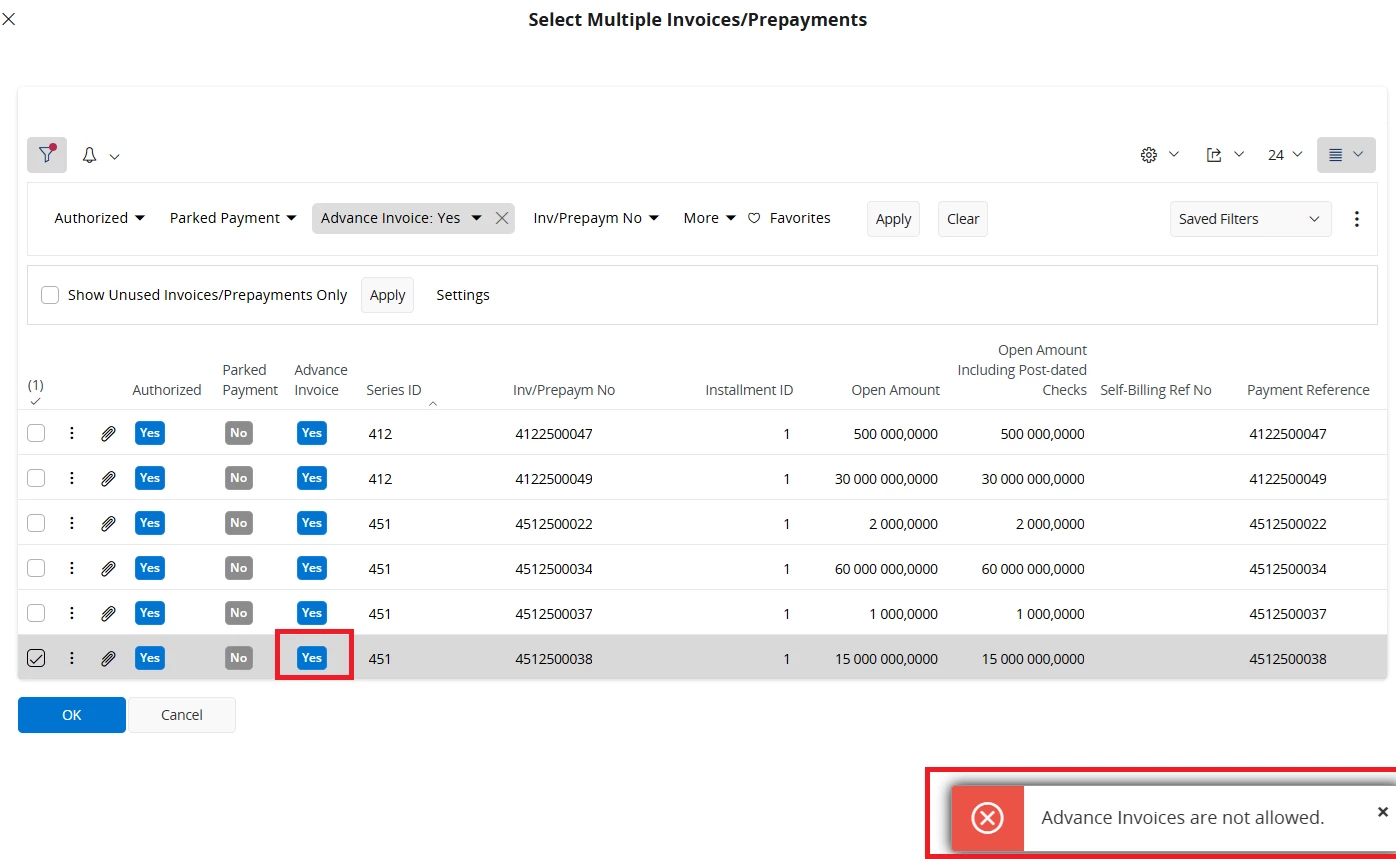Close the Select Multiple Invoices dialog
This screenshot has height=859, width=1396.
pos(9,19)
